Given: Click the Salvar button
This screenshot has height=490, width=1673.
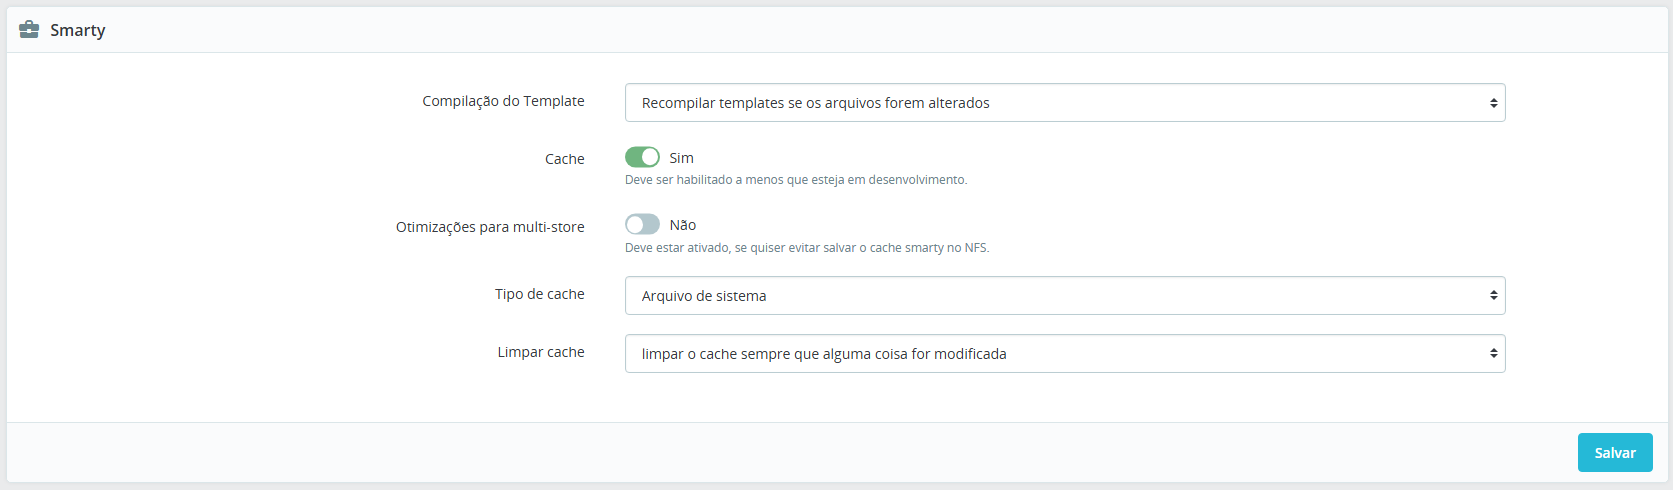Looking at the screenshot, I should (1615, 453).
